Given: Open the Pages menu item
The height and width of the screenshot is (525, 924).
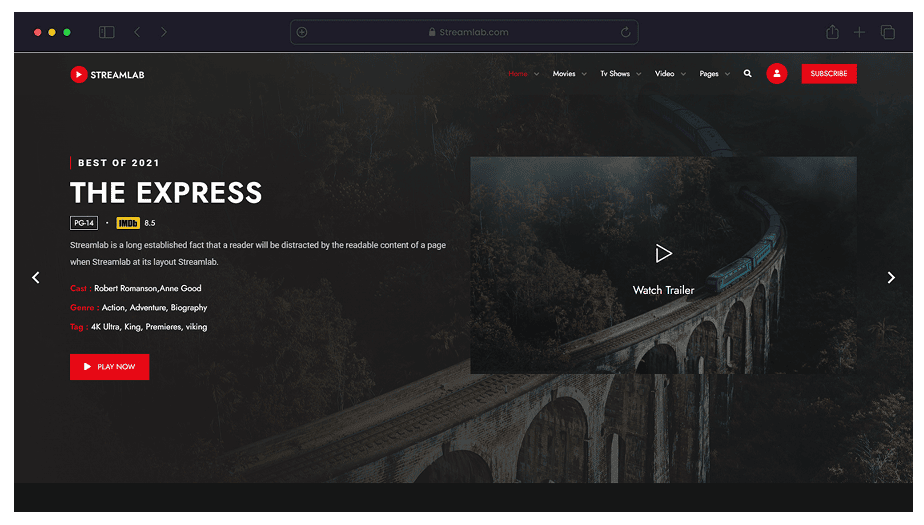Looking at the screenshot, I should point(714,74).
